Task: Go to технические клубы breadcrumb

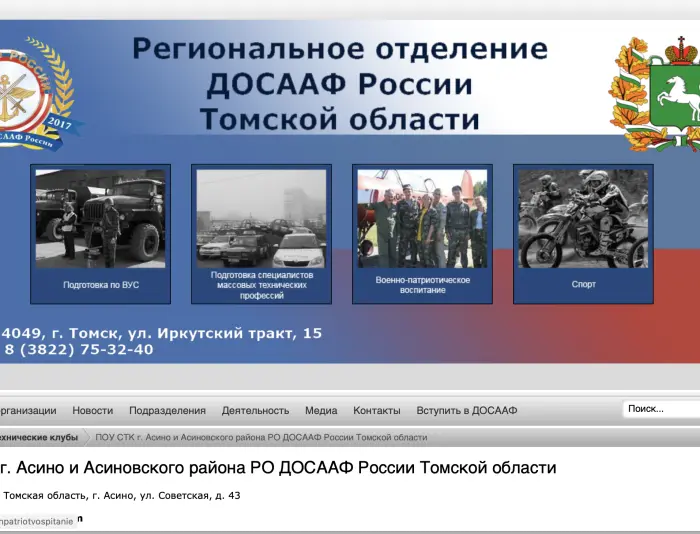Action: [39, 437]
